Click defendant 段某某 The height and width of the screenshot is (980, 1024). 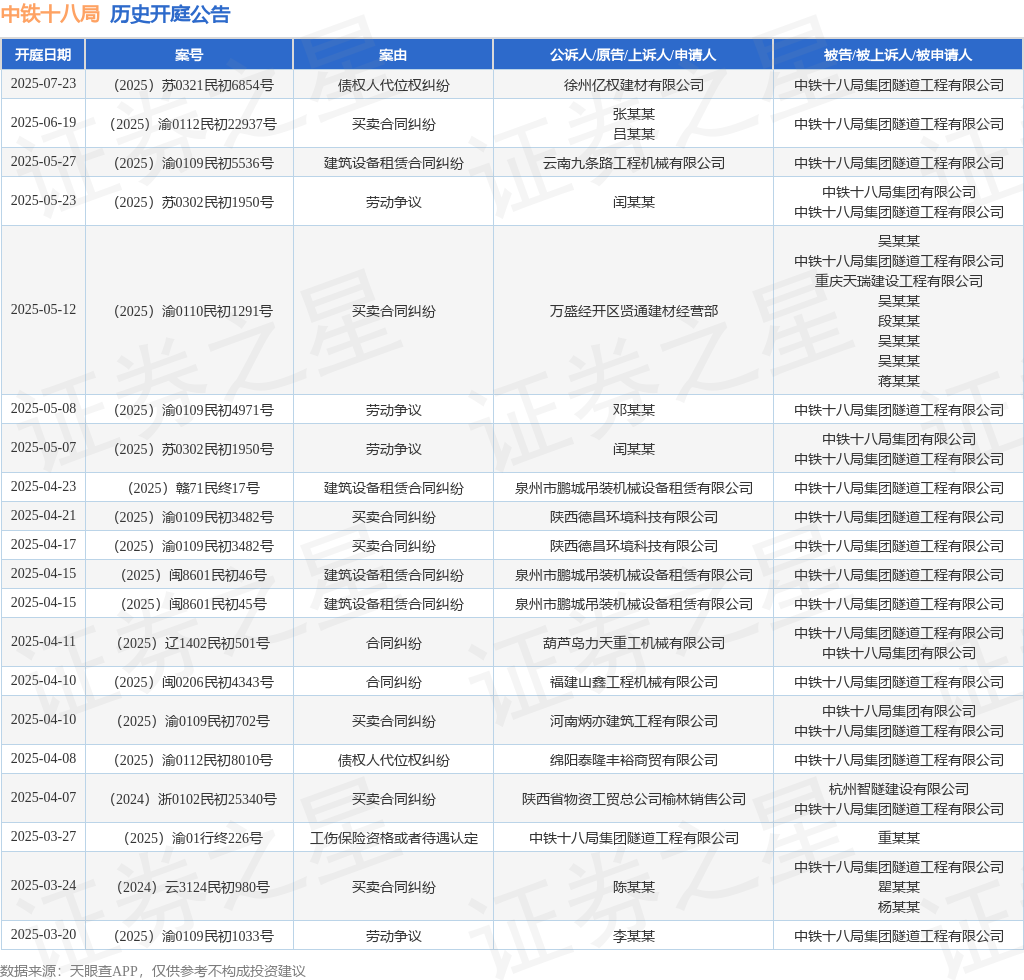coord(899,321)
